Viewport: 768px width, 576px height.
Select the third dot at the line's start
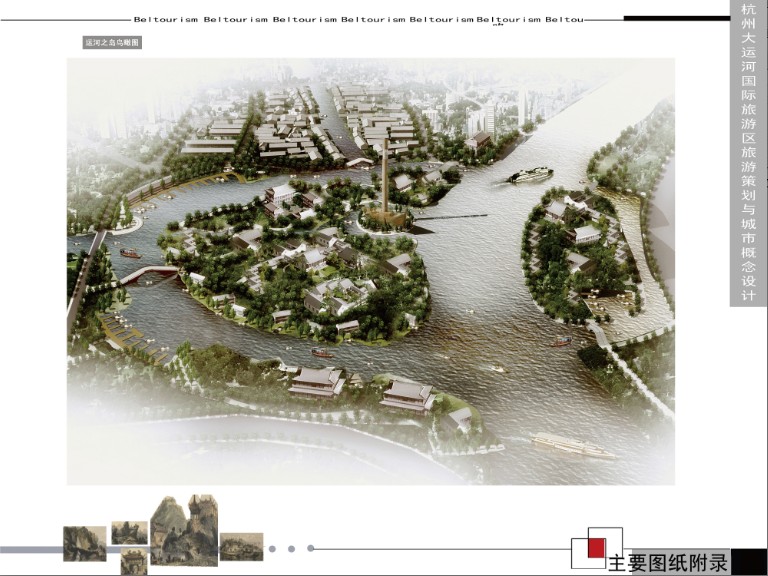click(311, 548)
